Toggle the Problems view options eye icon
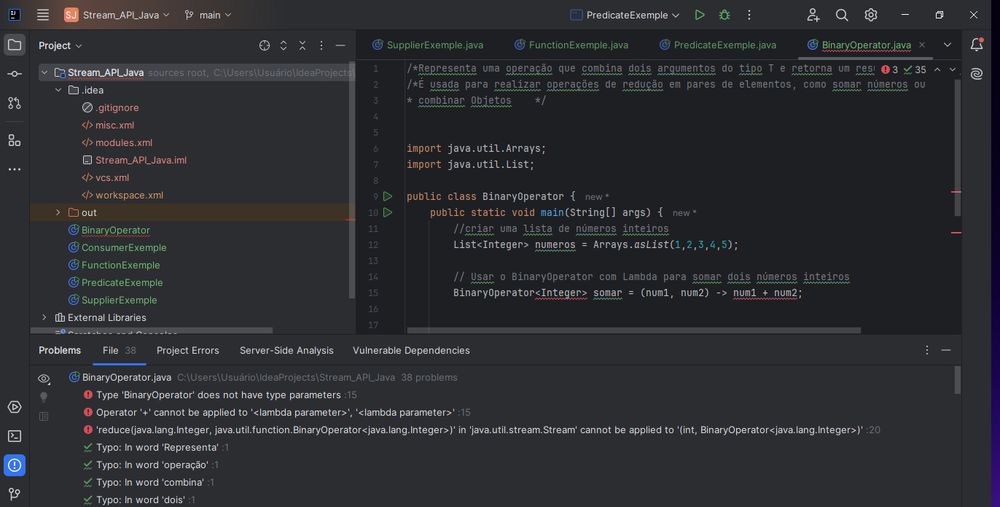The width and height of the screenshot is (1000, 507). [x=44, y=379]
